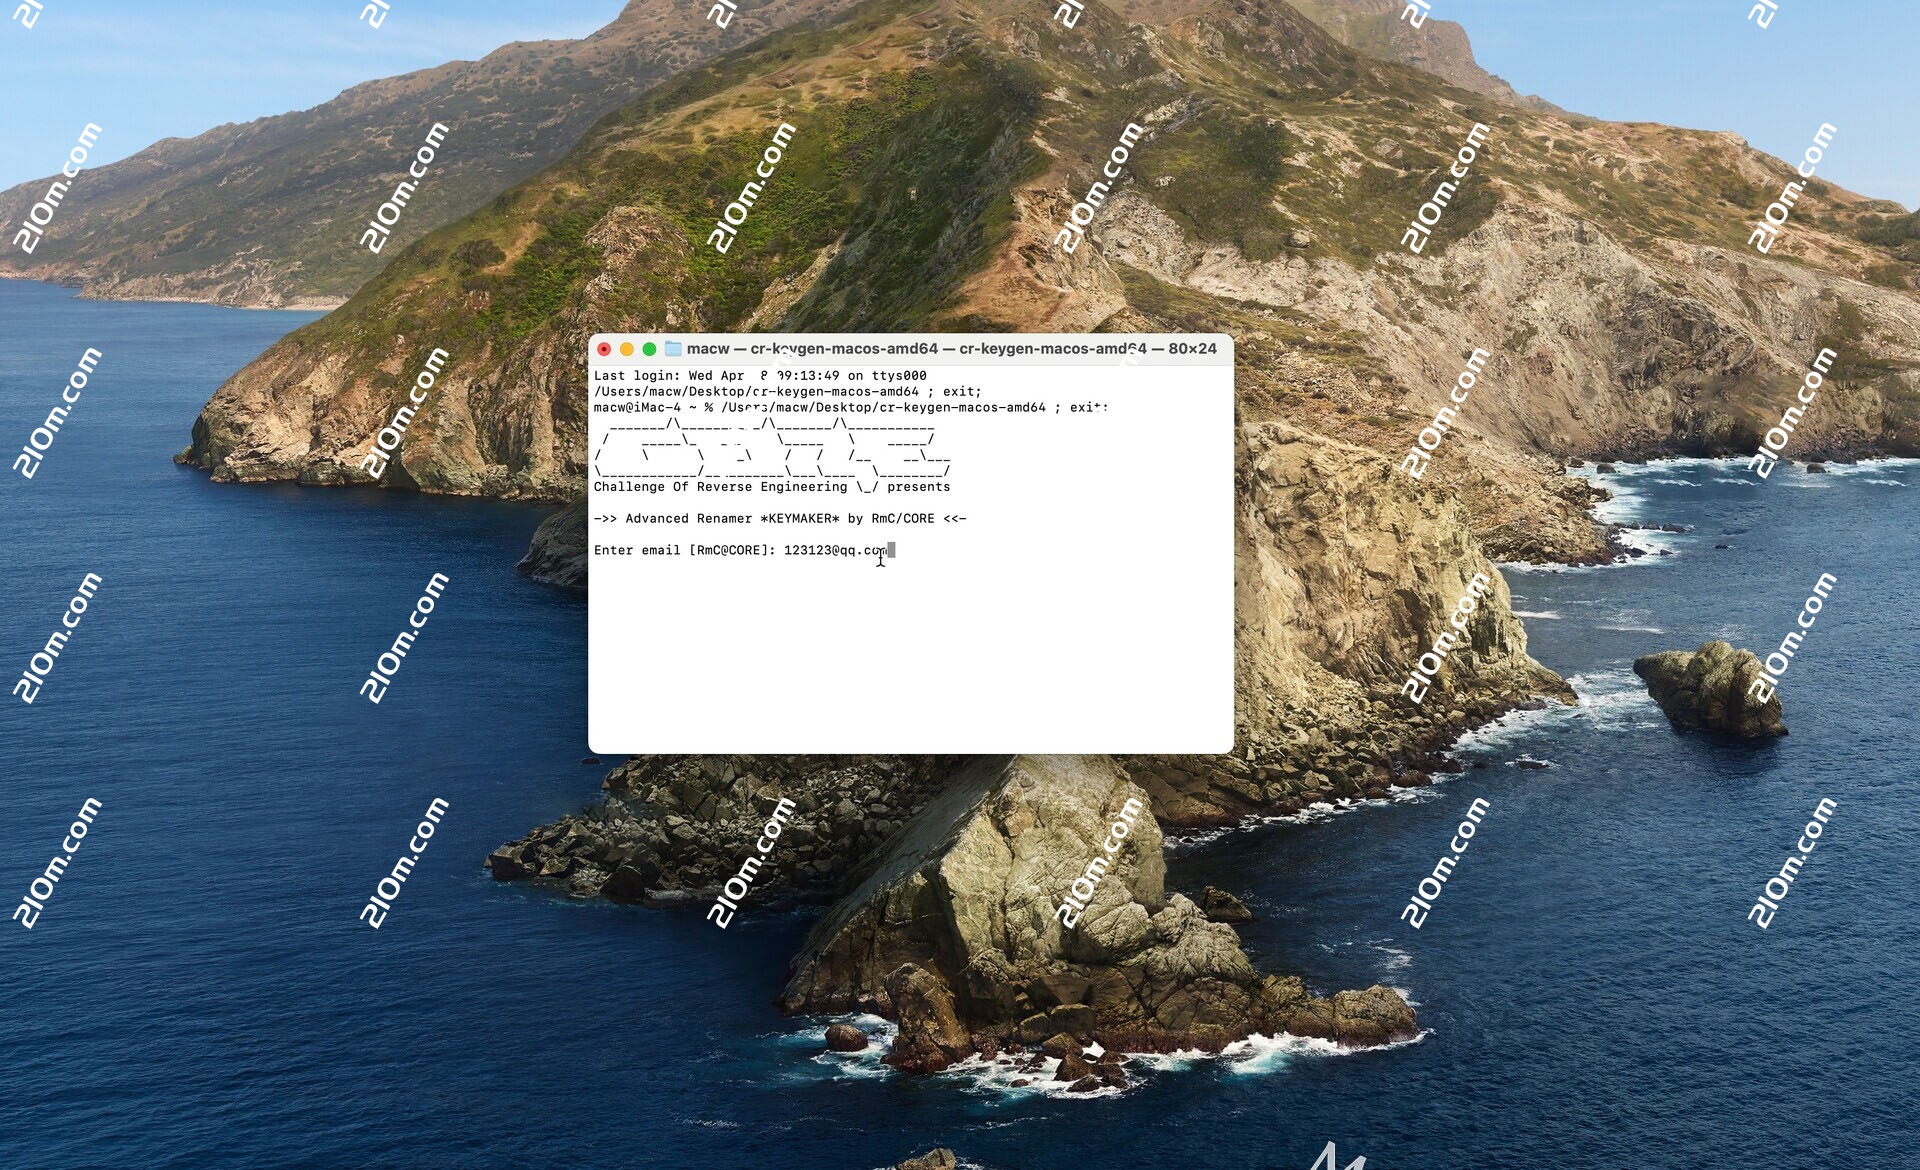
Task: Click the Advanced Renamer *KEYMAKER* banner line
Action: click(780, 518)
